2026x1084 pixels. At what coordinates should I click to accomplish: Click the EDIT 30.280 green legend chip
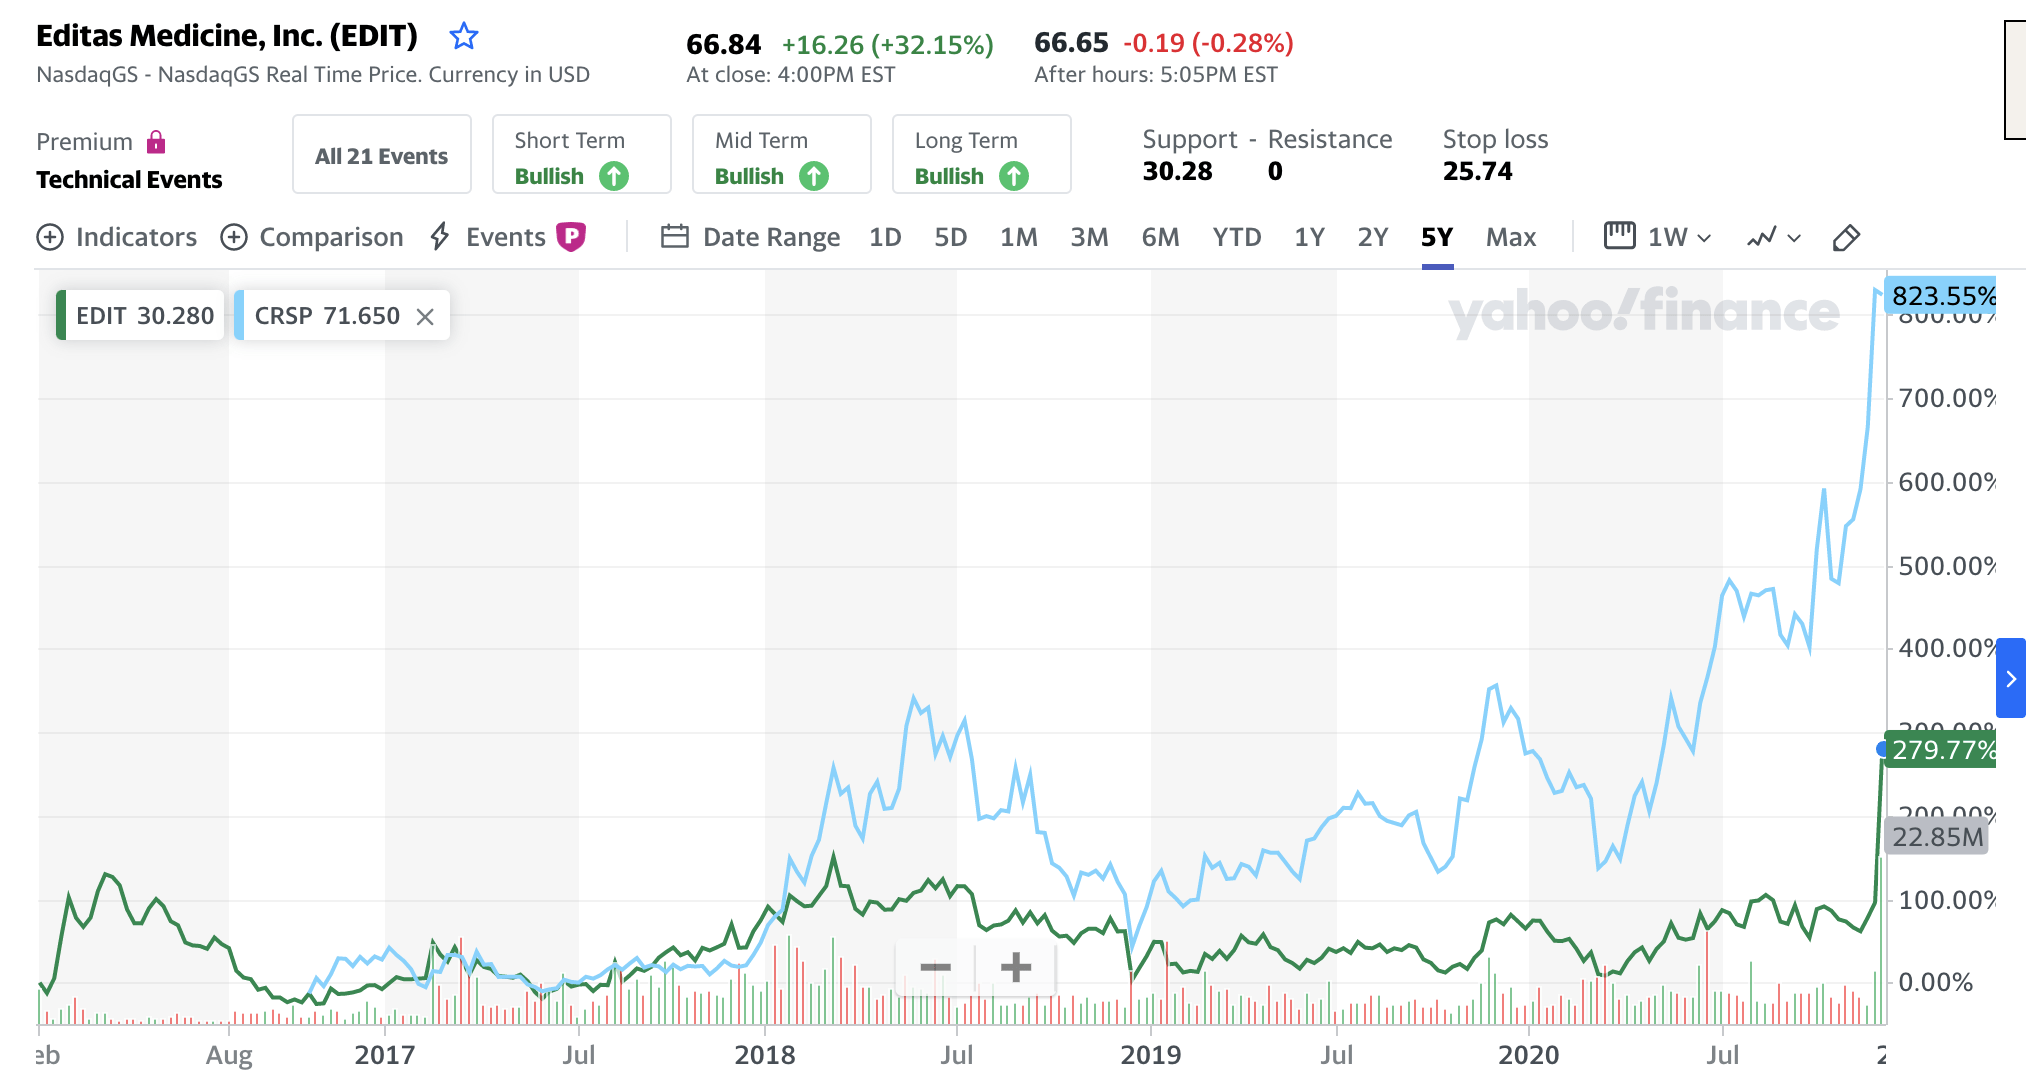tap(140, 316)
